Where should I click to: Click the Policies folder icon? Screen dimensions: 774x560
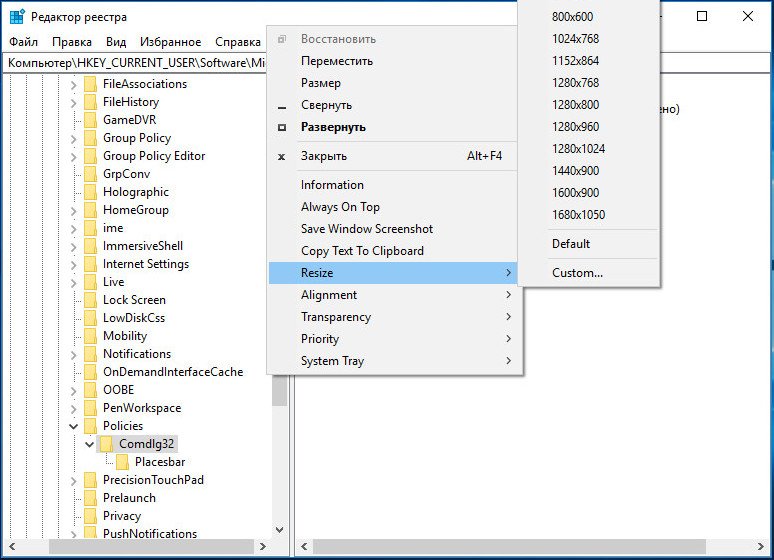click(x=91, y=426)
